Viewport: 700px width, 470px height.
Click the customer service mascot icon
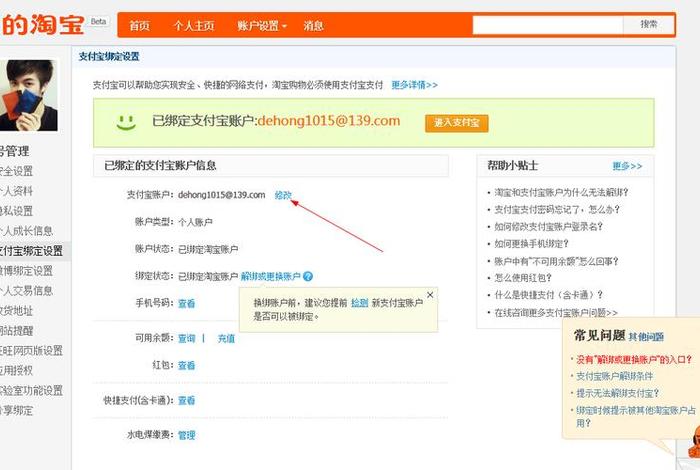[693, 440]
